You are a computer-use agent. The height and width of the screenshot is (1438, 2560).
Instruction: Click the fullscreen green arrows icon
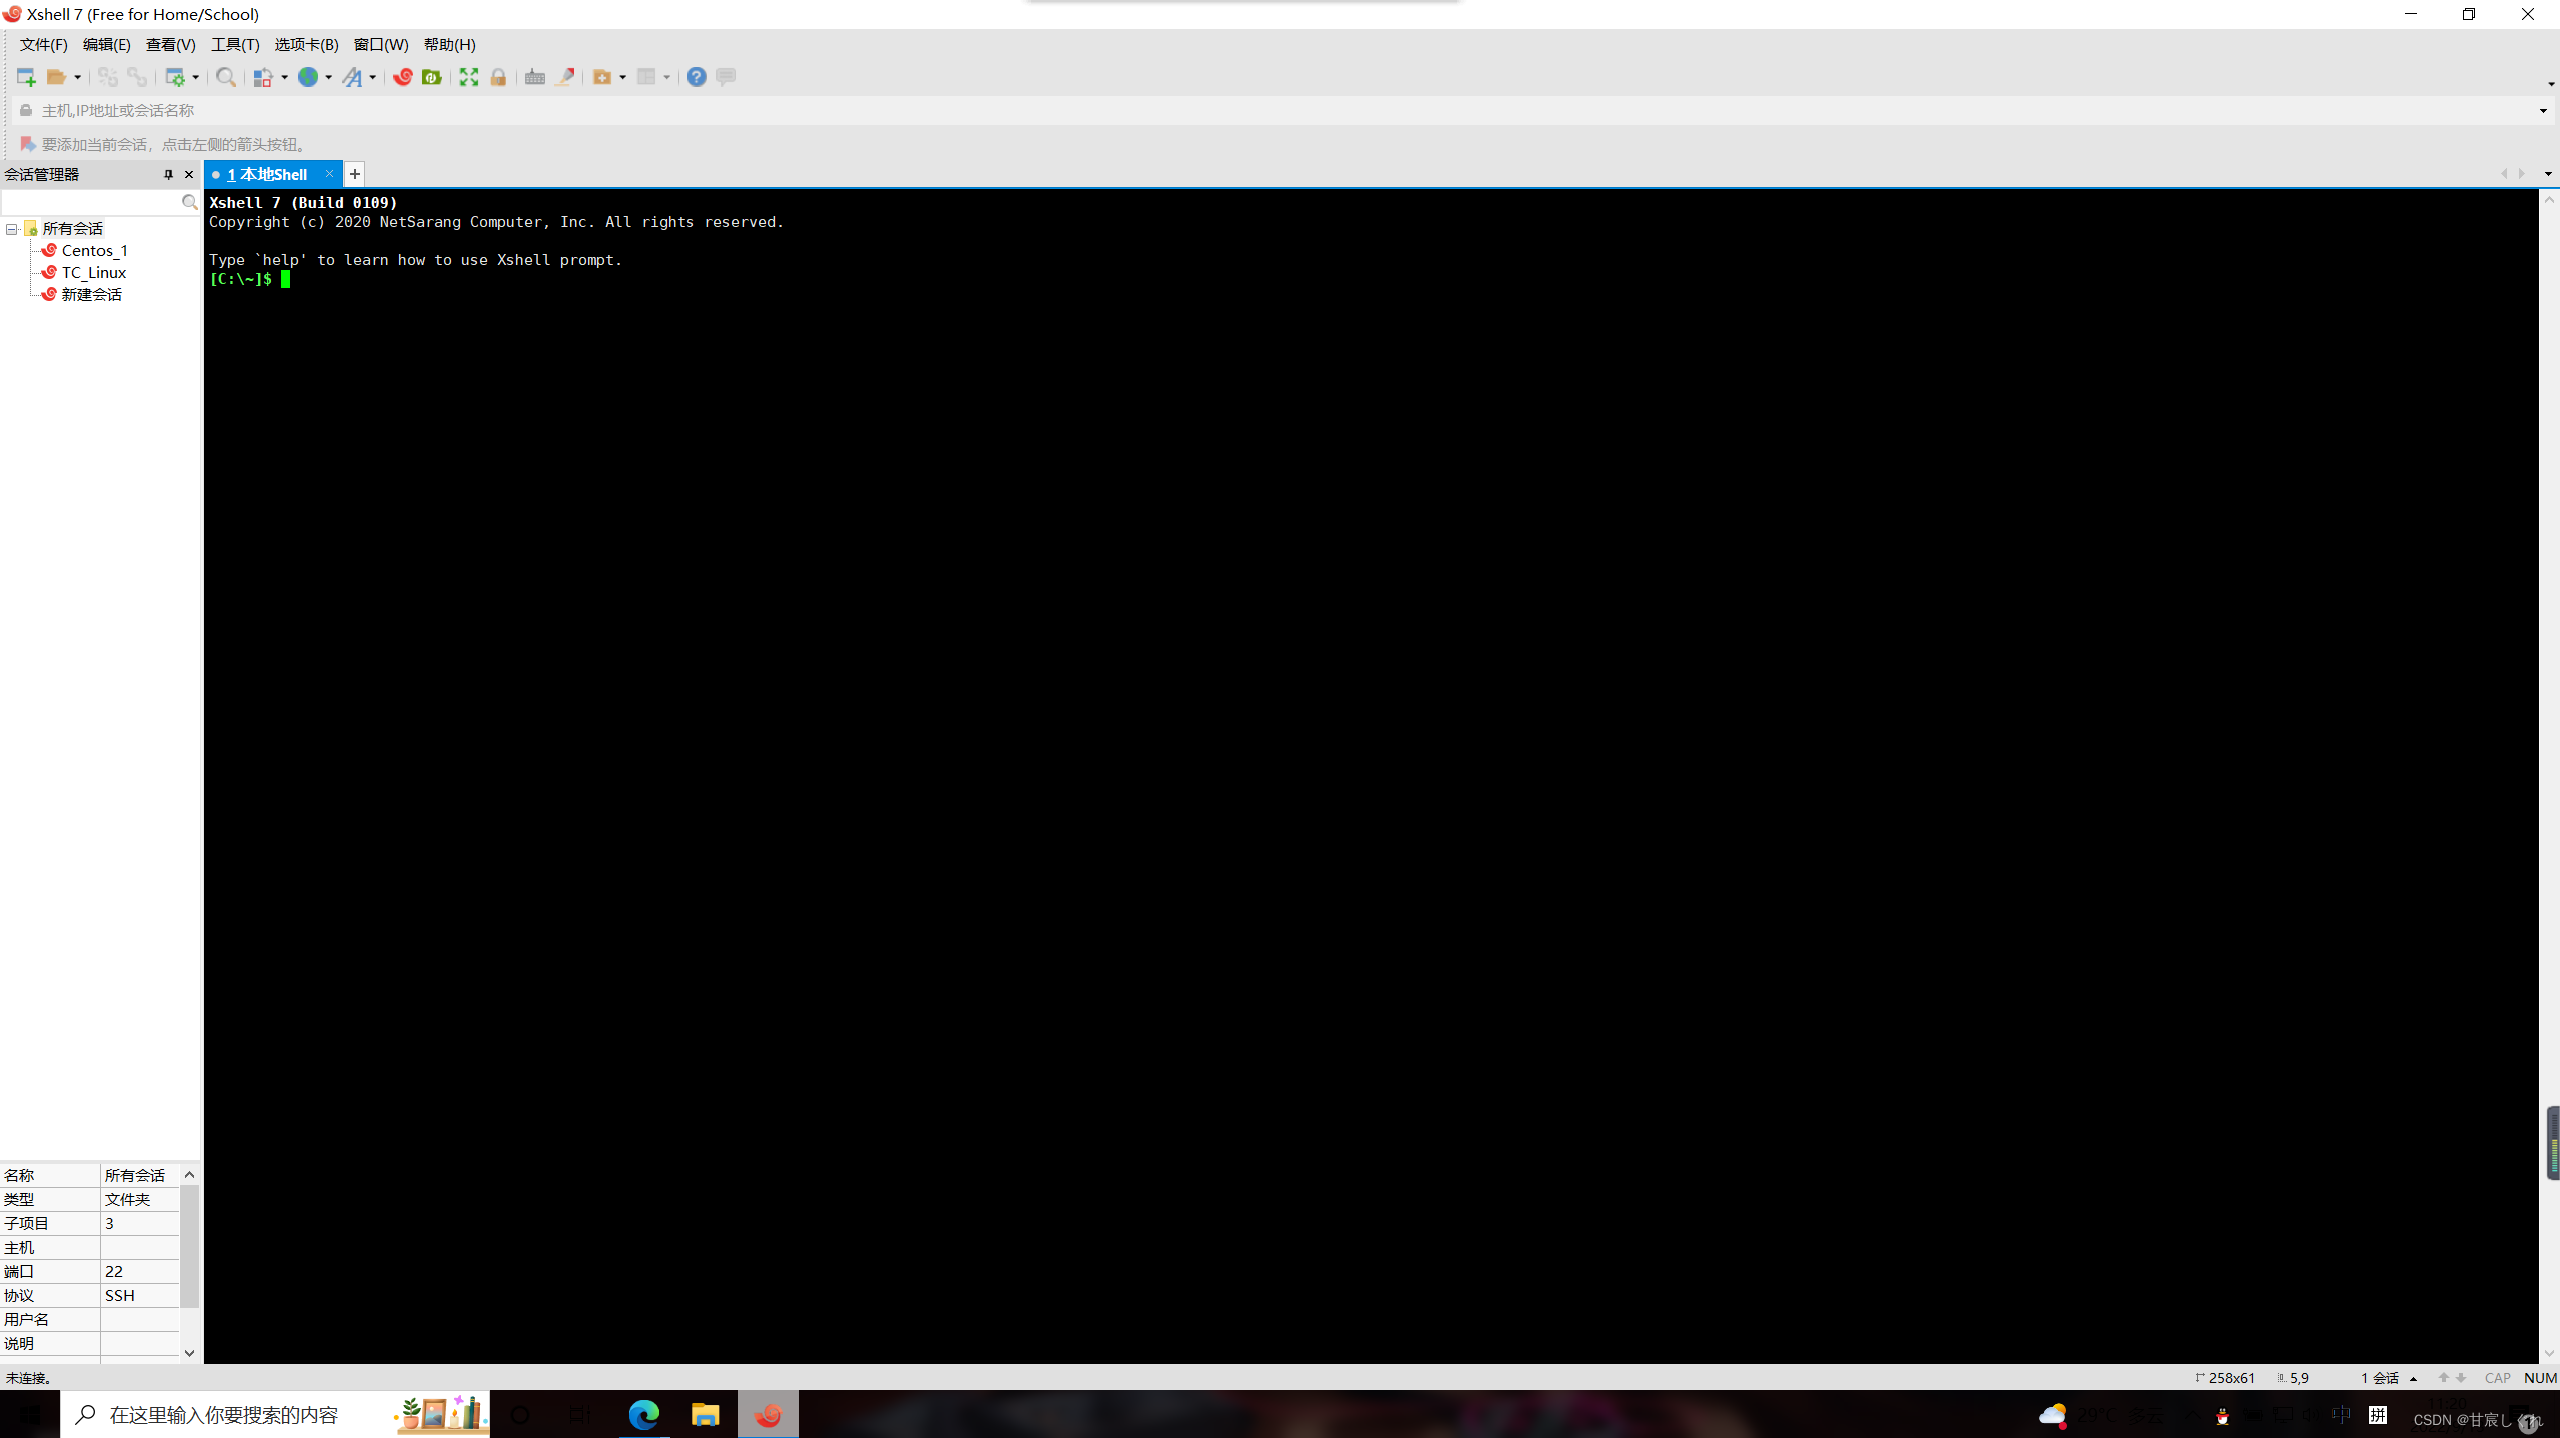469,77
